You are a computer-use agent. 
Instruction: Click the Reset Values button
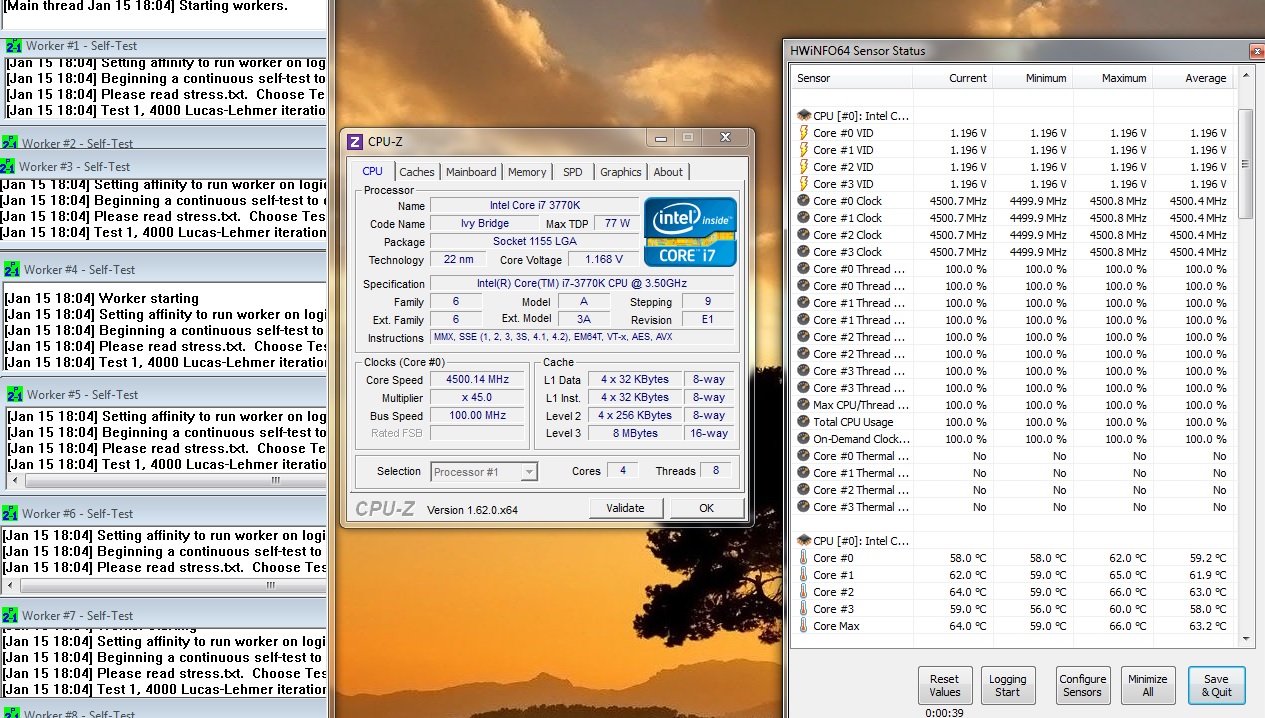[944, 685]
